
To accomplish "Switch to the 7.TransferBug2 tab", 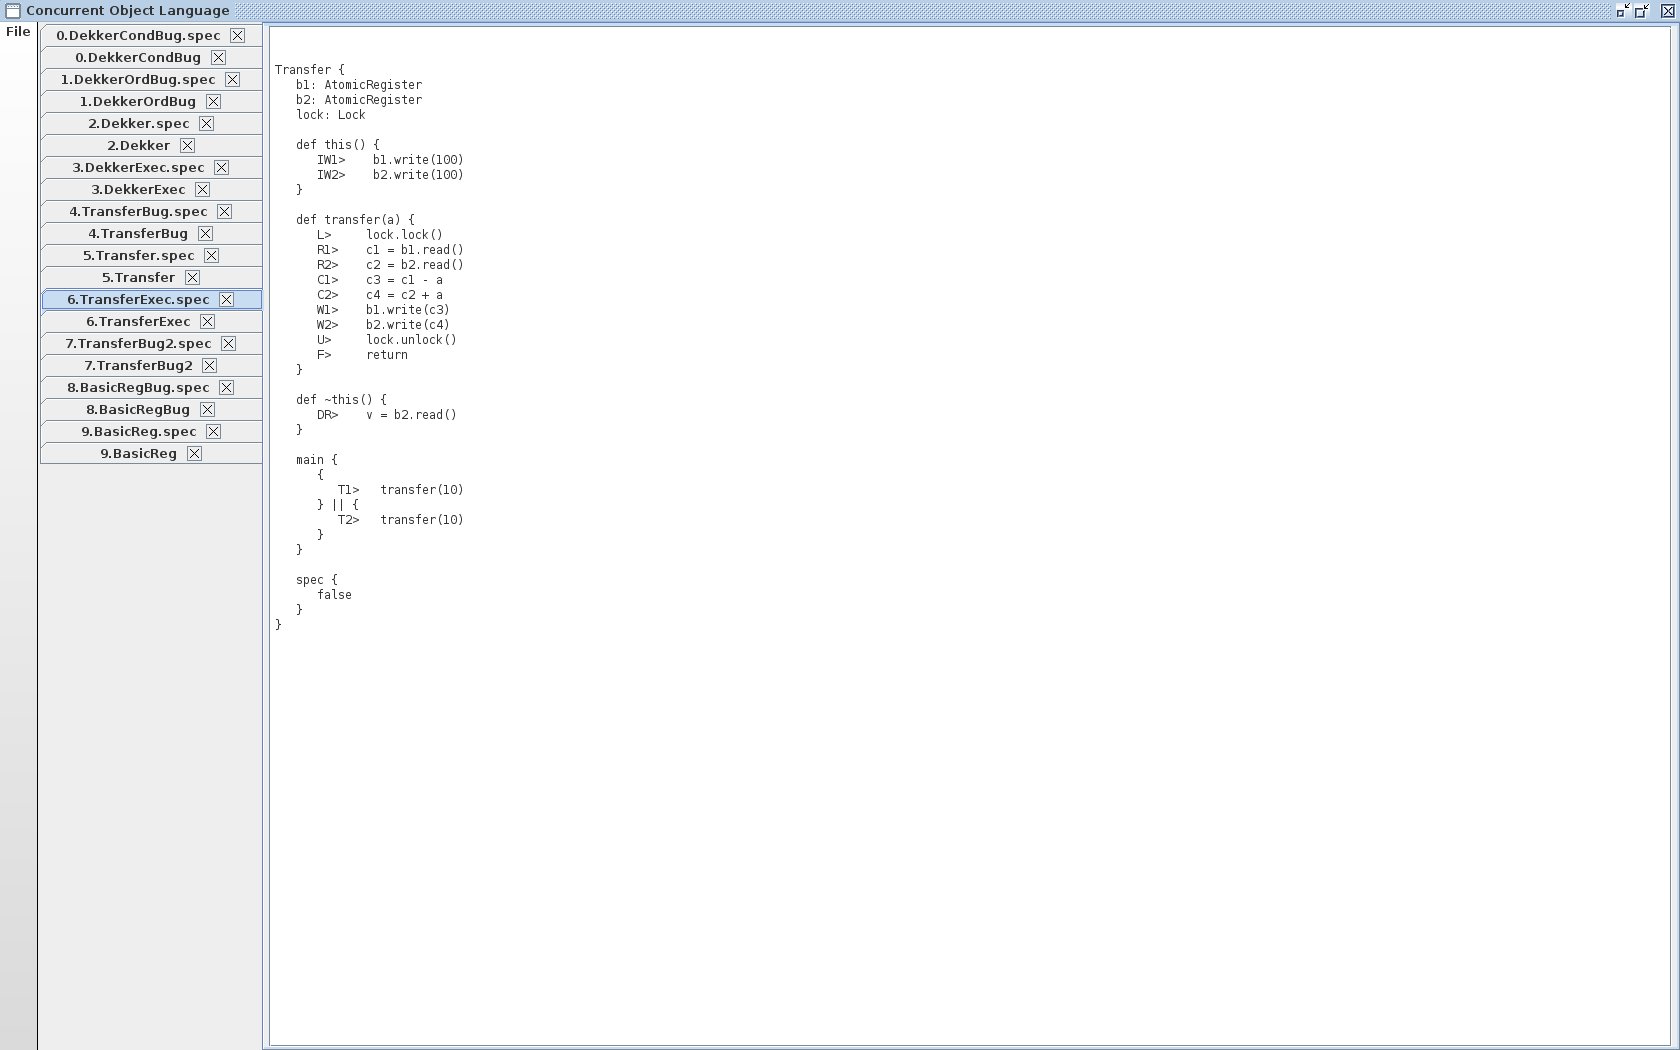I will tap(138, 365).
